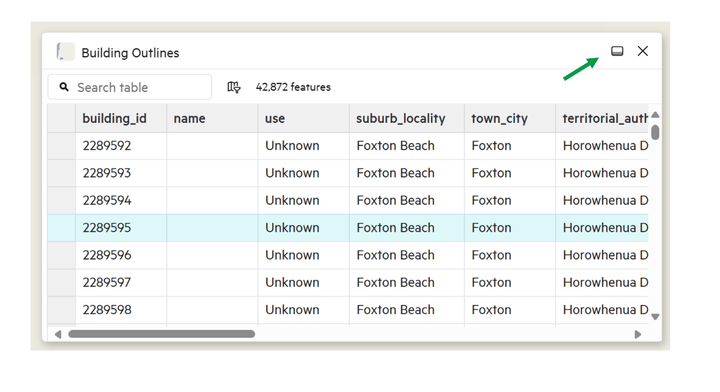The width and height of the screenshot is (720, 392).
Task: Click Horowhenua cell in row 2289596
Action: [602, 255]
